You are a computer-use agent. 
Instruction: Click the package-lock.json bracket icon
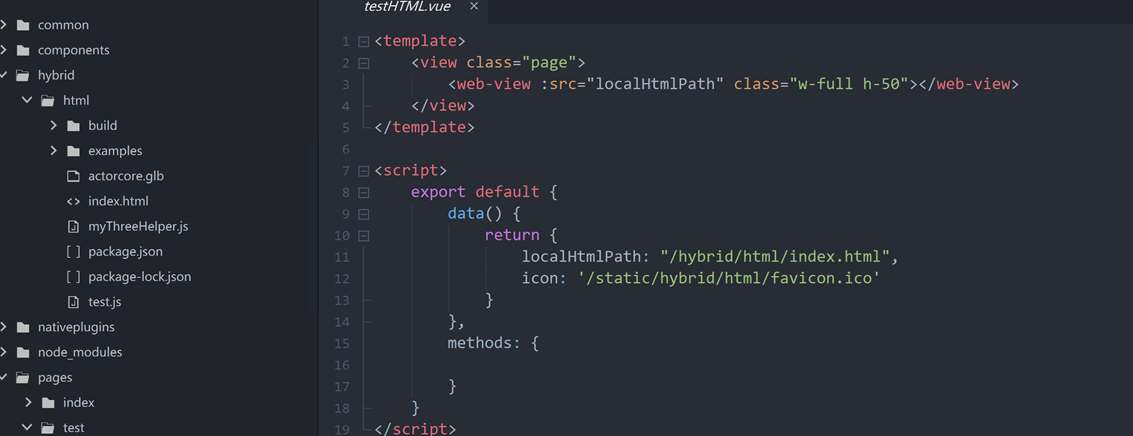73,277
